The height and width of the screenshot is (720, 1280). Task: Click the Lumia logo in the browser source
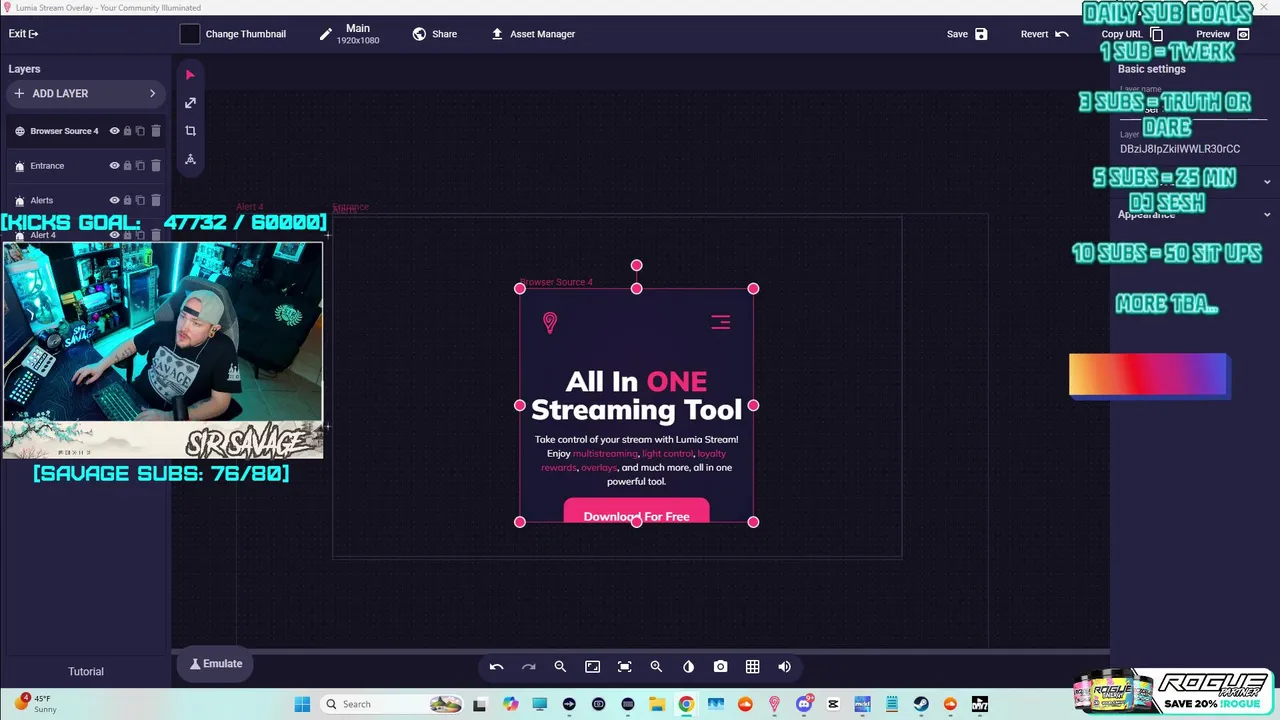[549, 322]
